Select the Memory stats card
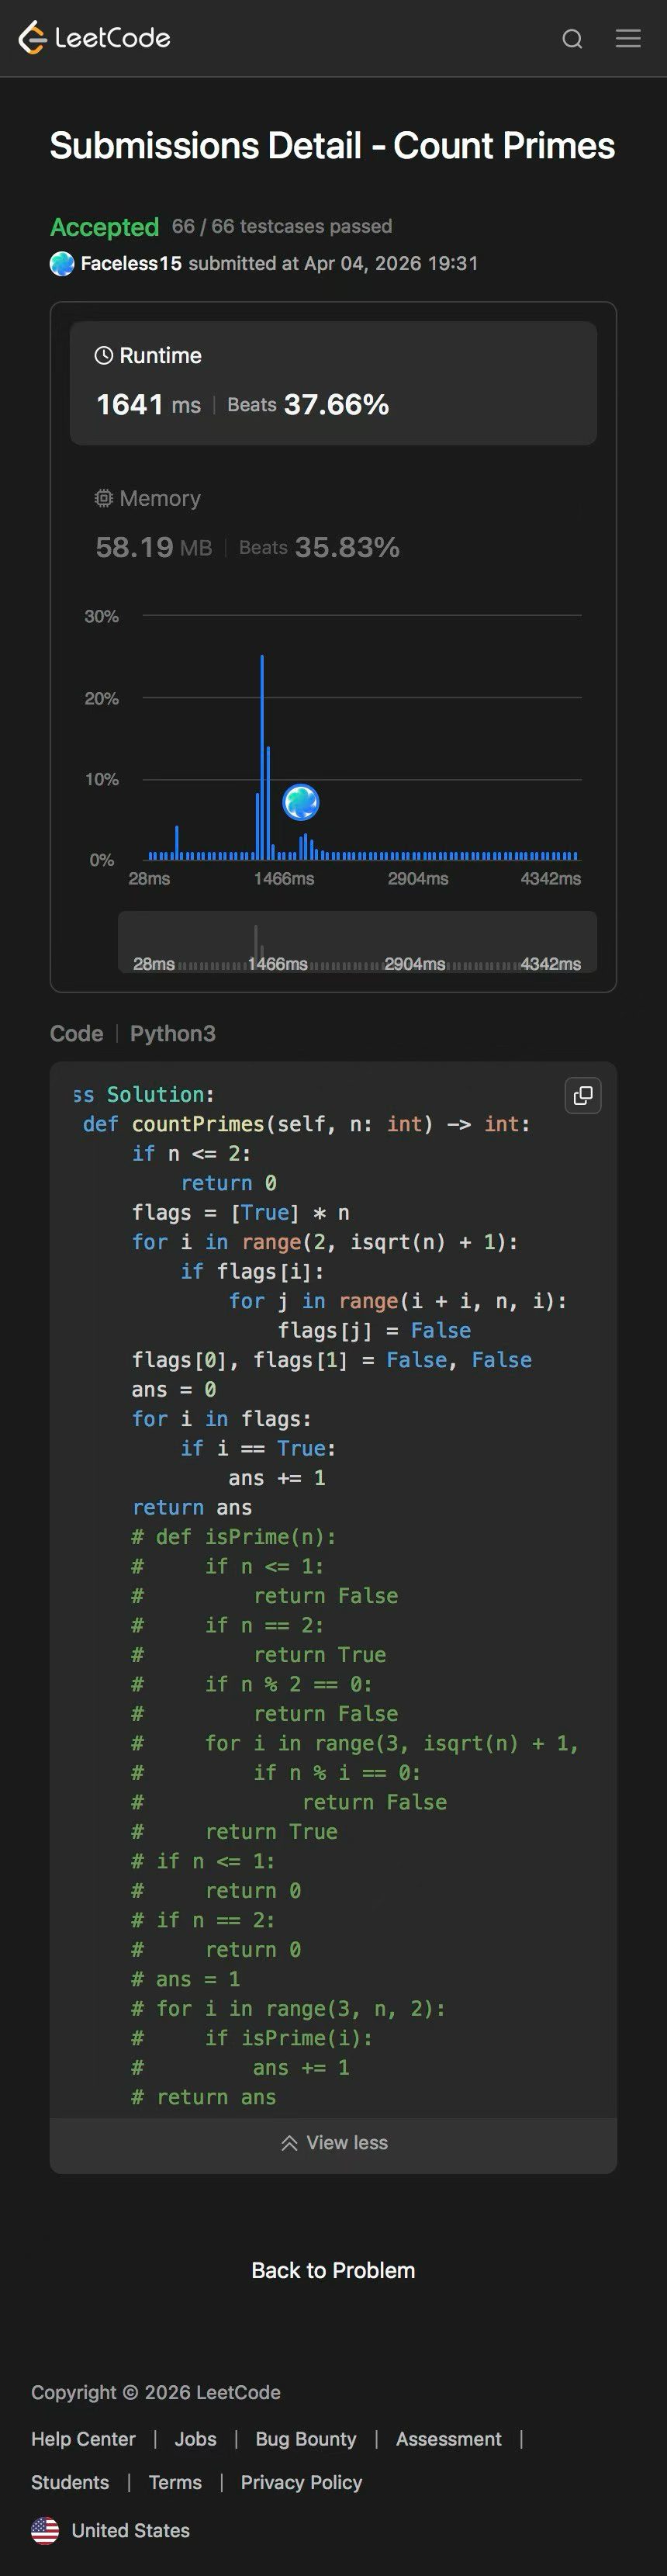Image resolution: width=667 pixels, height=2576 pixels. click(x=333, y=524)
